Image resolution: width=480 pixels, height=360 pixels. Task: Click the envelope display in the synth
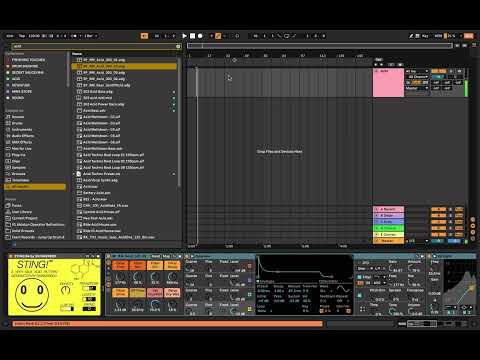pyautogui.click(x=304, y=267)
